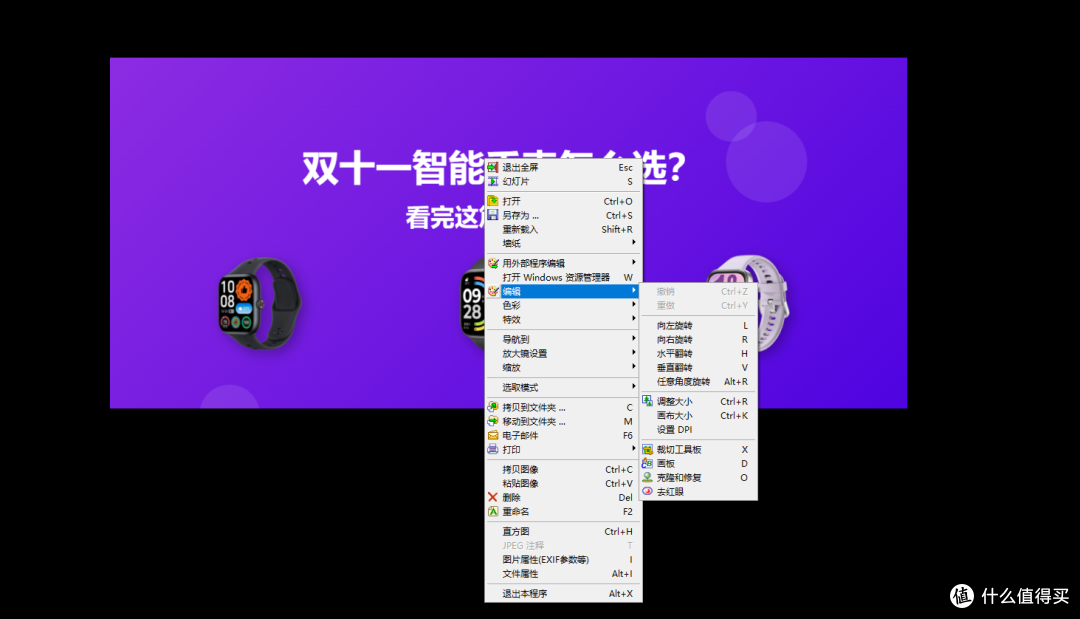Expand the 放大镜设置 magnifier submenu
The height and width of the screenshot is (619, 1080).
click(563, 353)
